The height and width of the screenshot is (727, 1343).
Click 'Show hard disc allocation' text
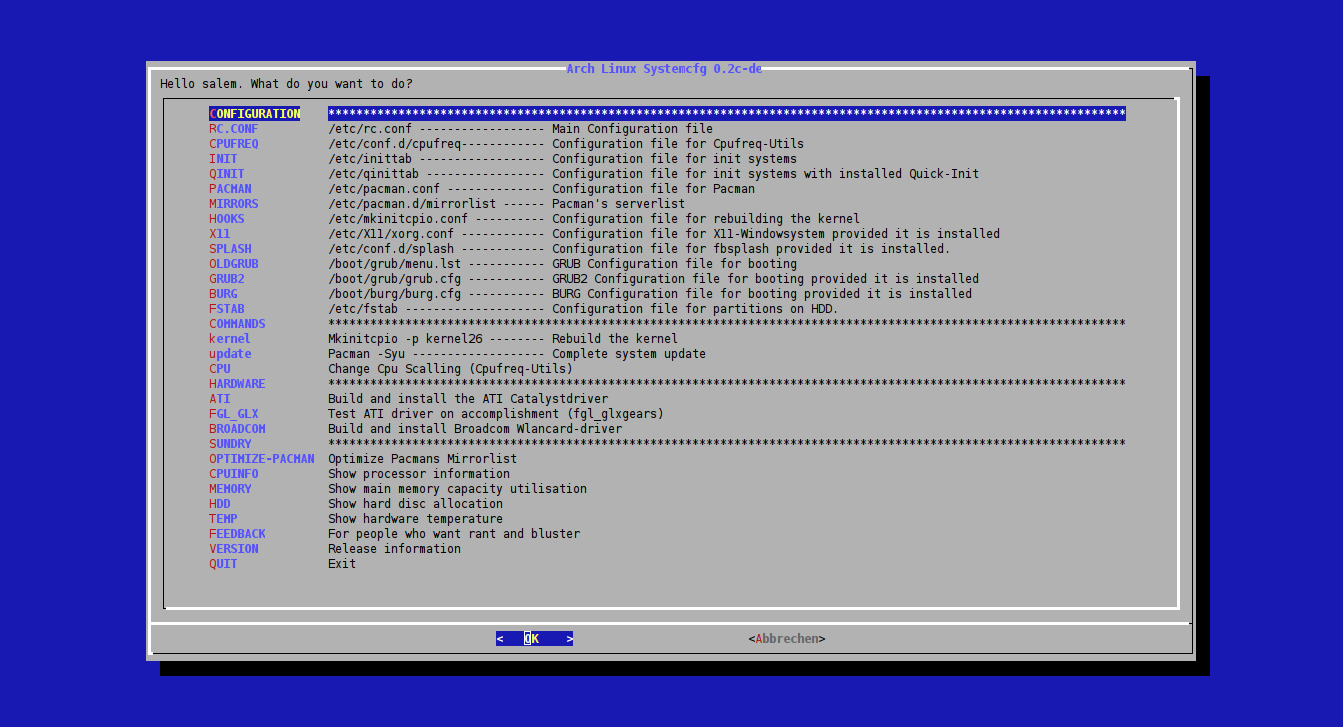coord(415,504)
